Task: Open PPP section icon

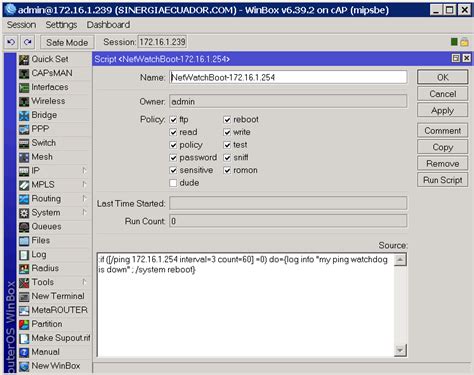Action: click(x=24, y=129)
